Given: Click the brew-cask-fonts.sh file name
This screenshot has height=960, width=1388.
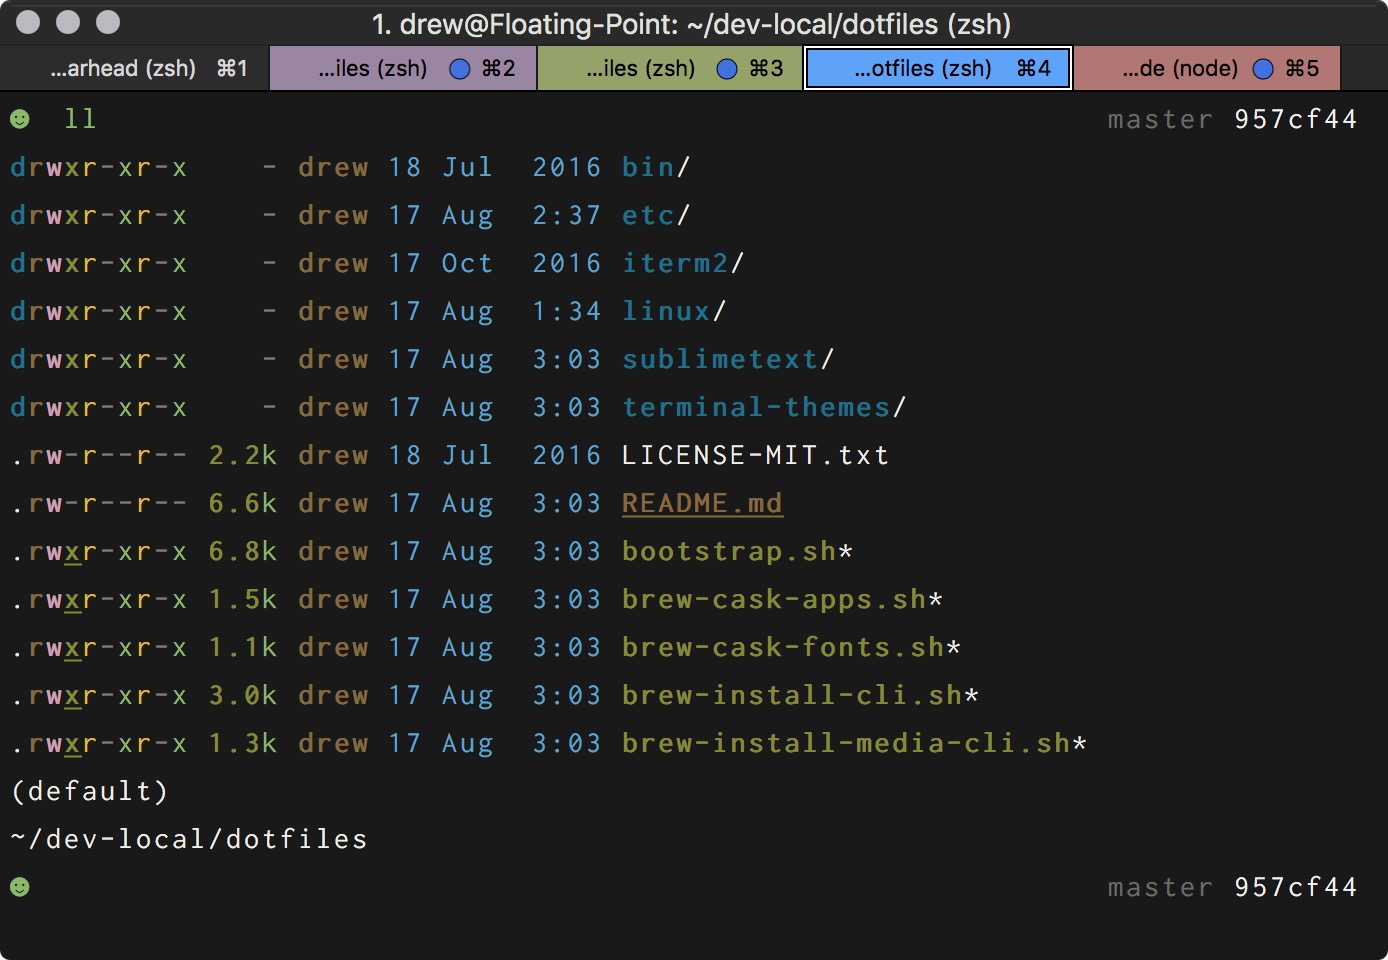Looking at the screenshot, I should coord(791,647).
